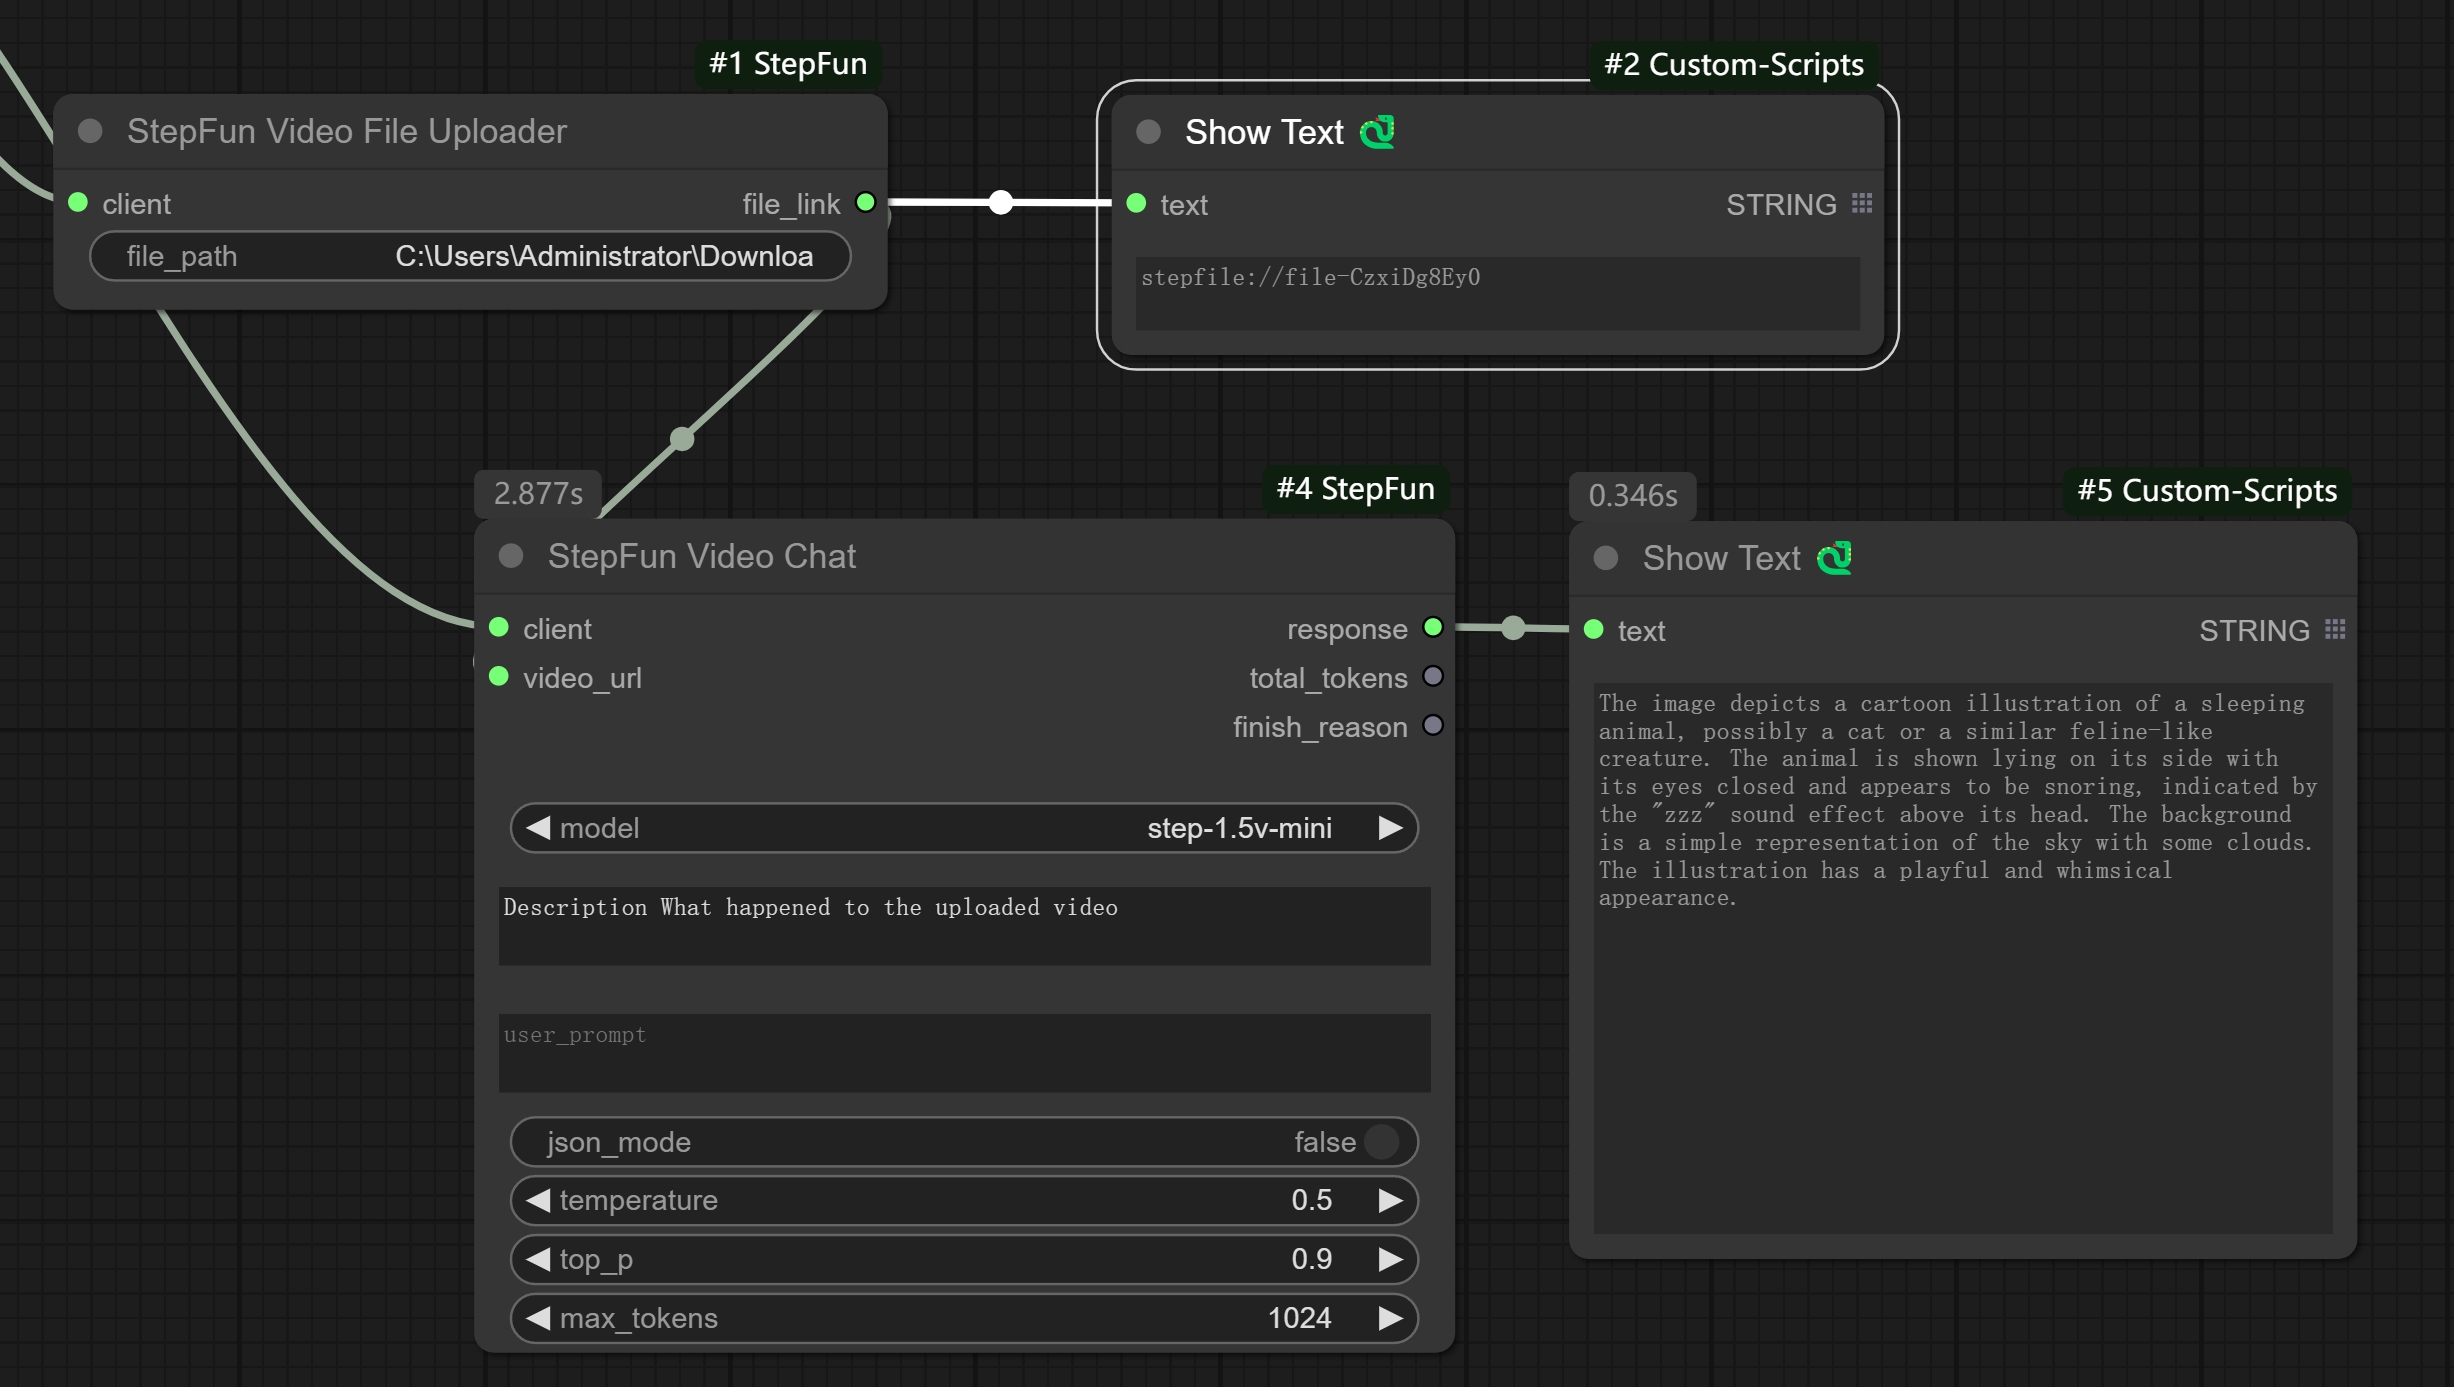Click the finish_reason output socket
This screenshot has width=2454, height=1387.
tap(1432, 726)
